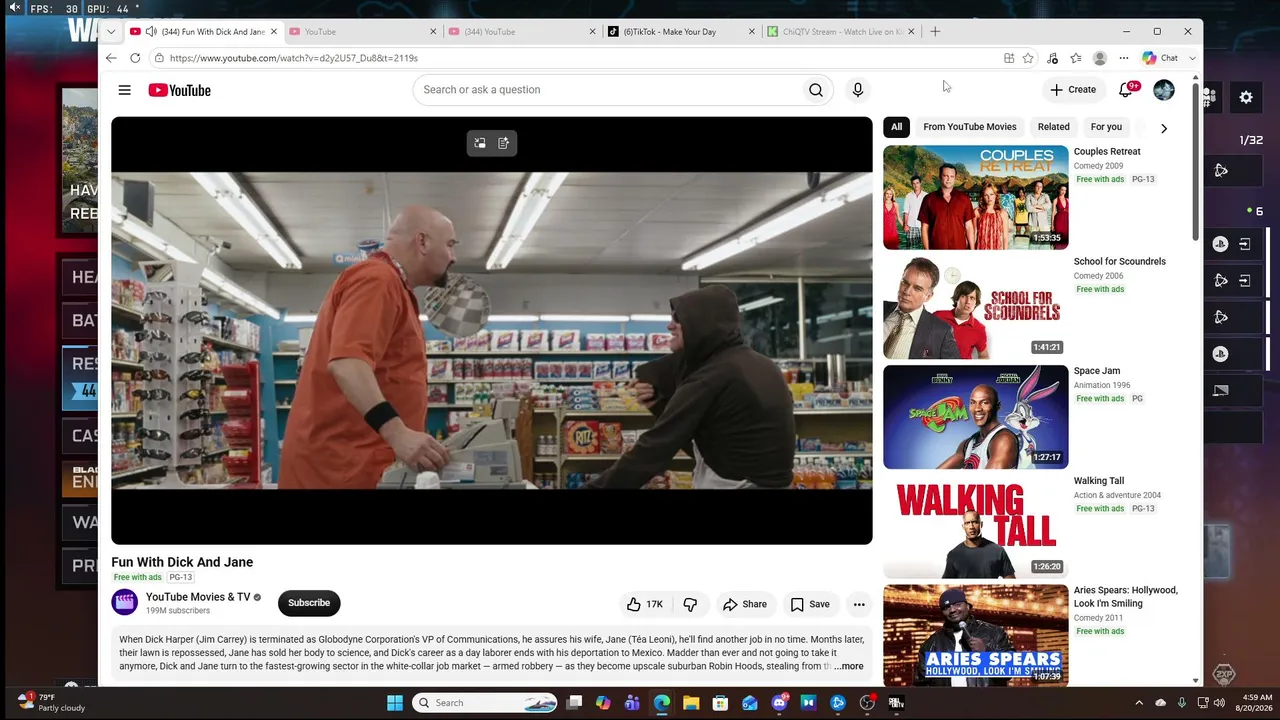Open YouTube notifications bell
1280x720 pixels.
pyautogui.click(x=1126, y=90)
